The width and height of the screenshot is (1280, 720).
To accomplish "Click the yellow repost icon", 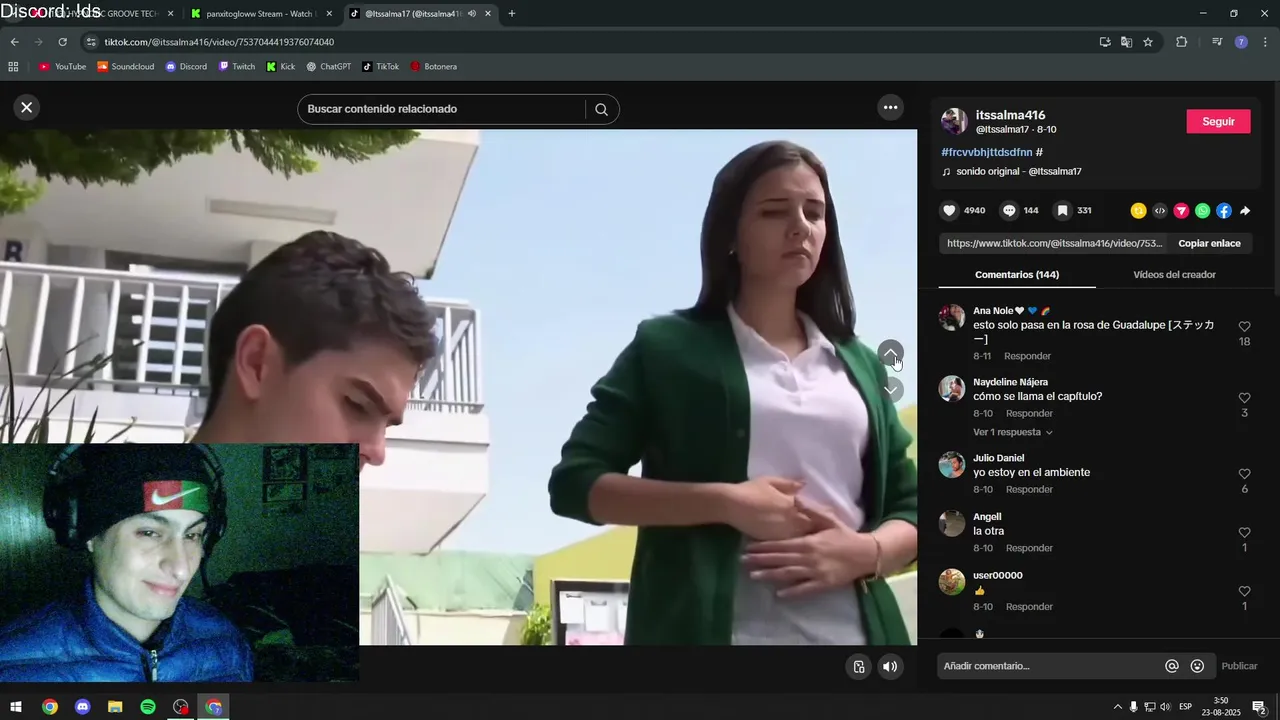I will [1138, 211].
